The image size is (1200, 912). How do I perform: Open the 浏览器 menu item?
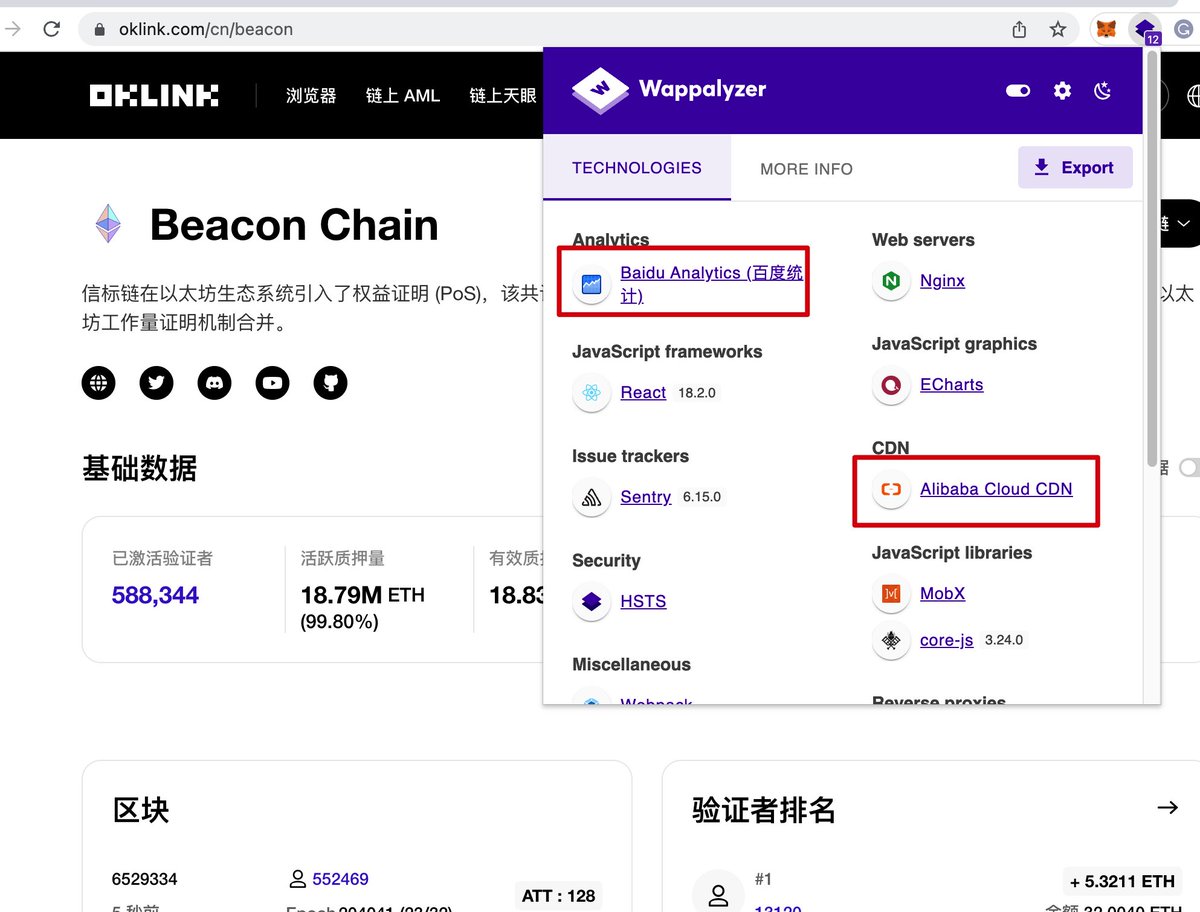click(x=311, y=96)
